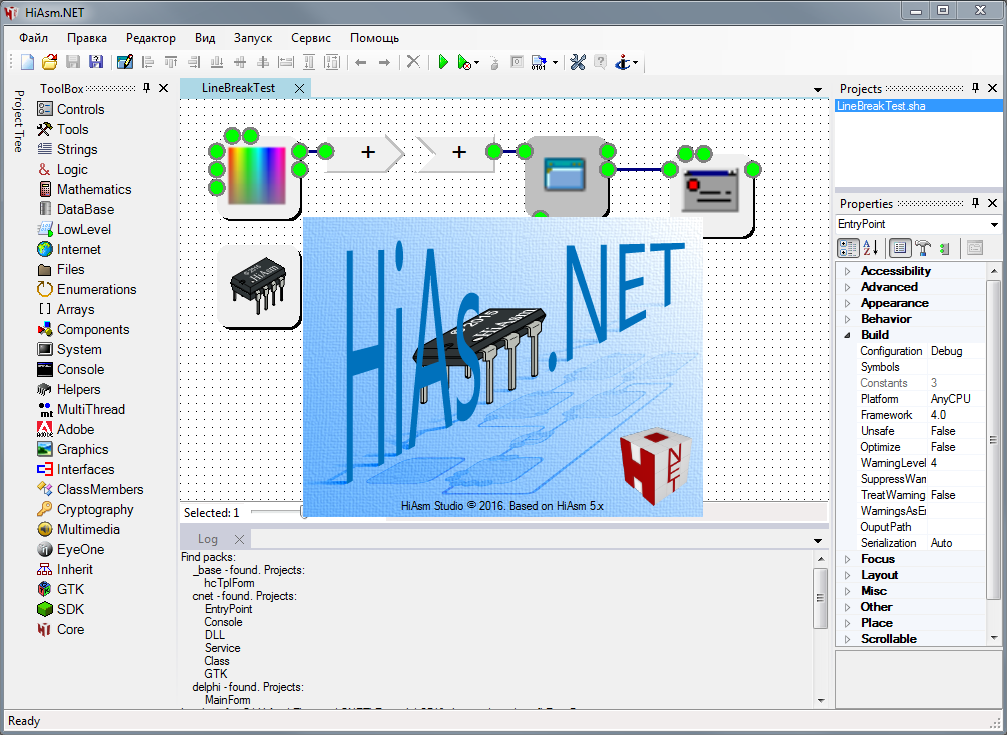Image resolution: width=1007 pixels, height=735 pixels.
Task: Open the Запуск menu
Action: (x=252, y=38)
